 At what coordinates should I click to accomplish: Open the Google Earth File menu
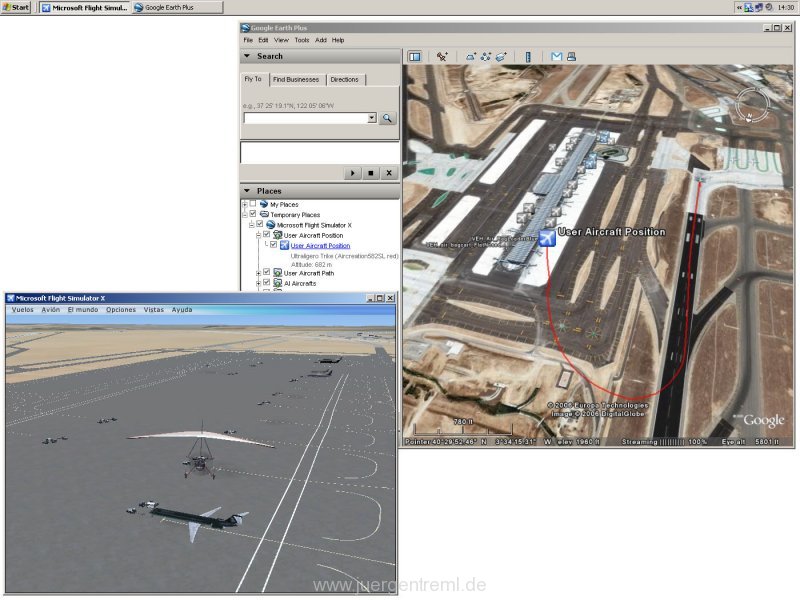248,40
